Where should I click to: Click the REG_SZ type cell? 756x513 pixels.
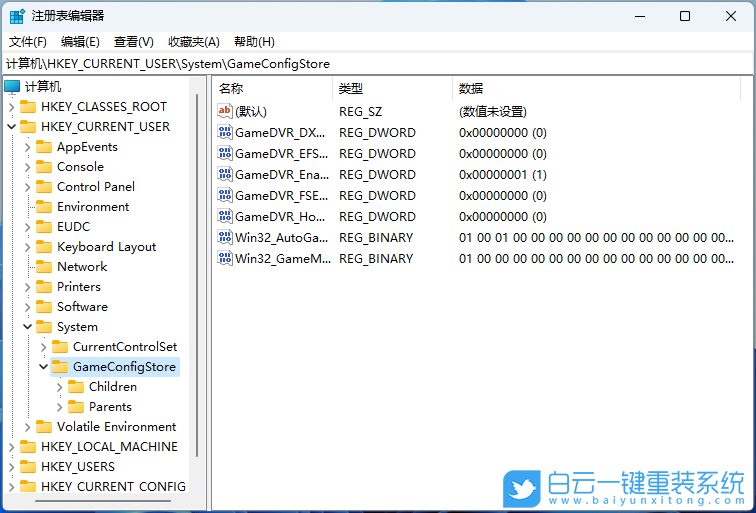tap(361, 112)
